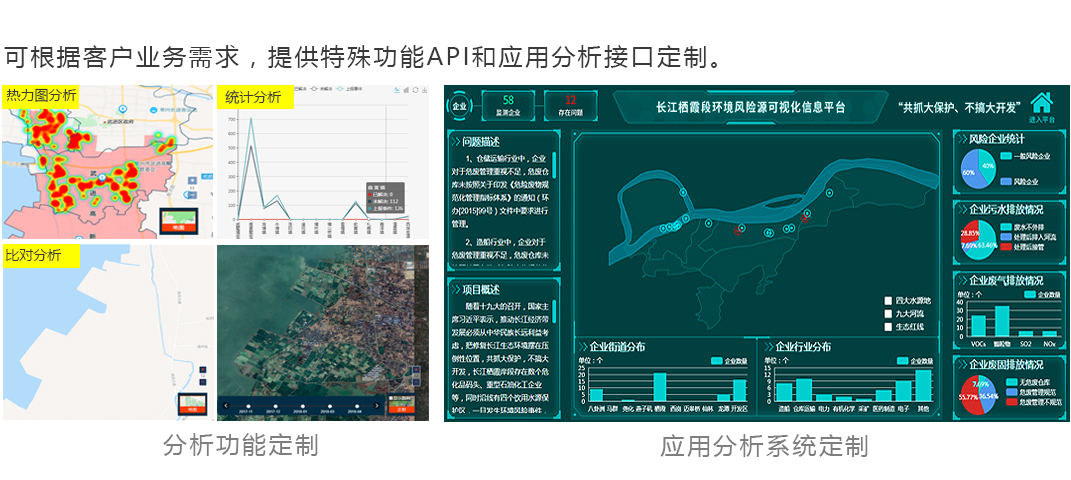Toggle the 四大水源地 checkbox
1071x480 pixels.
887,300
